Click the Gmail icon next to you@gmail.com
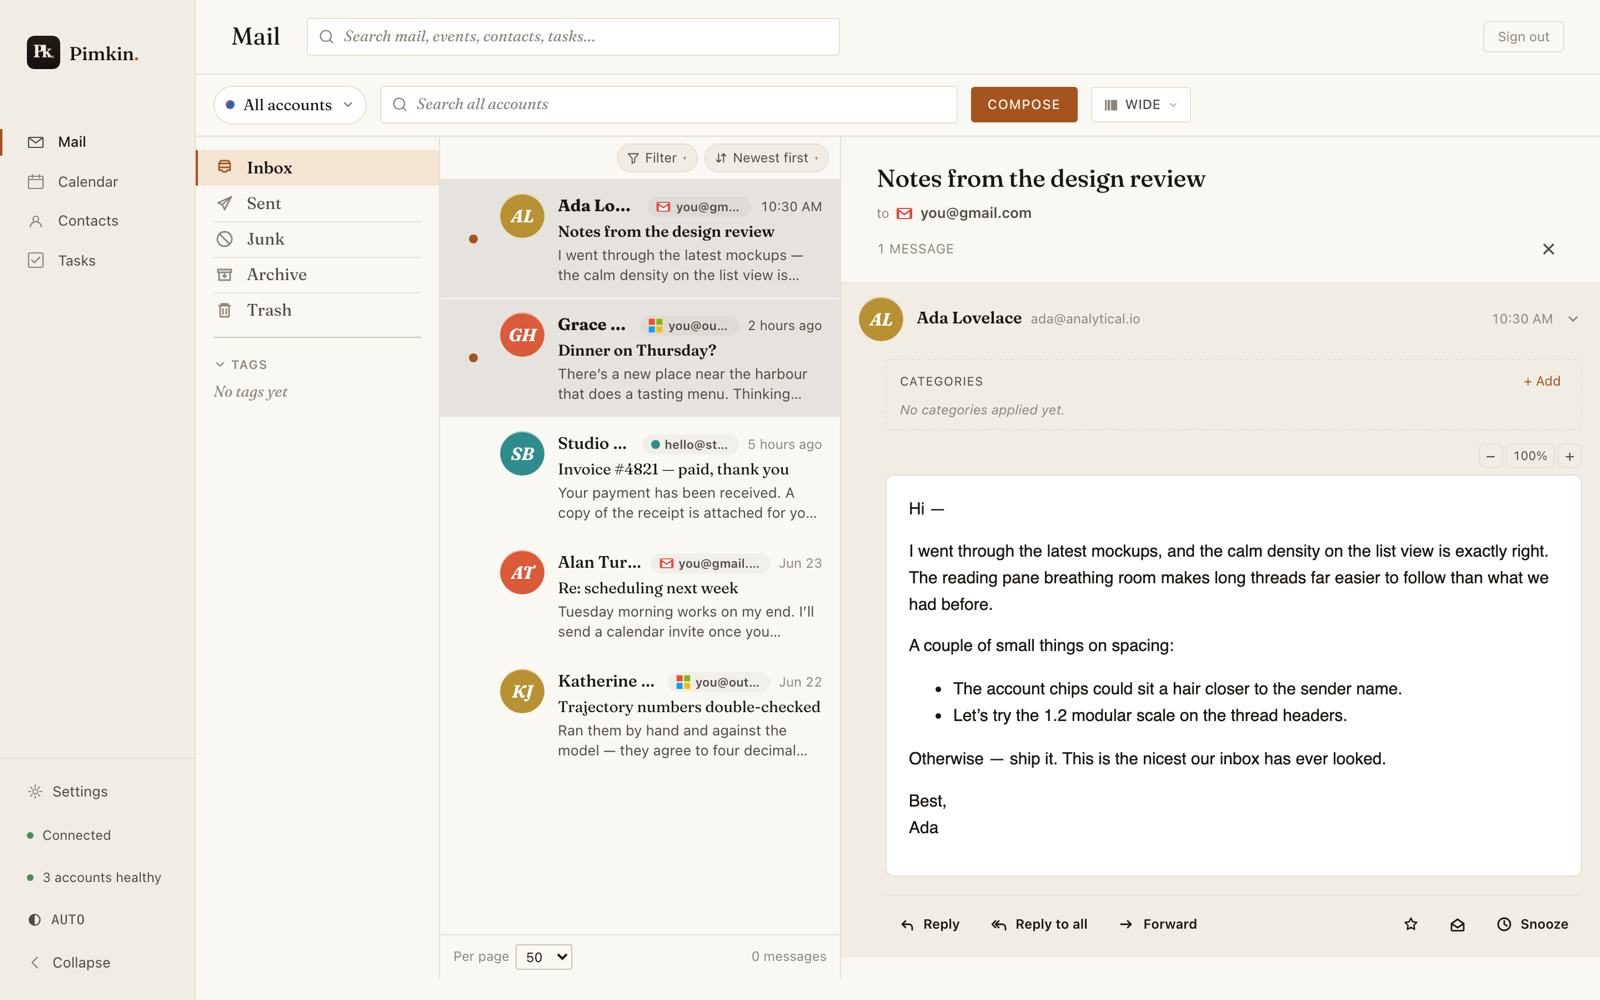 click(905, 214)
